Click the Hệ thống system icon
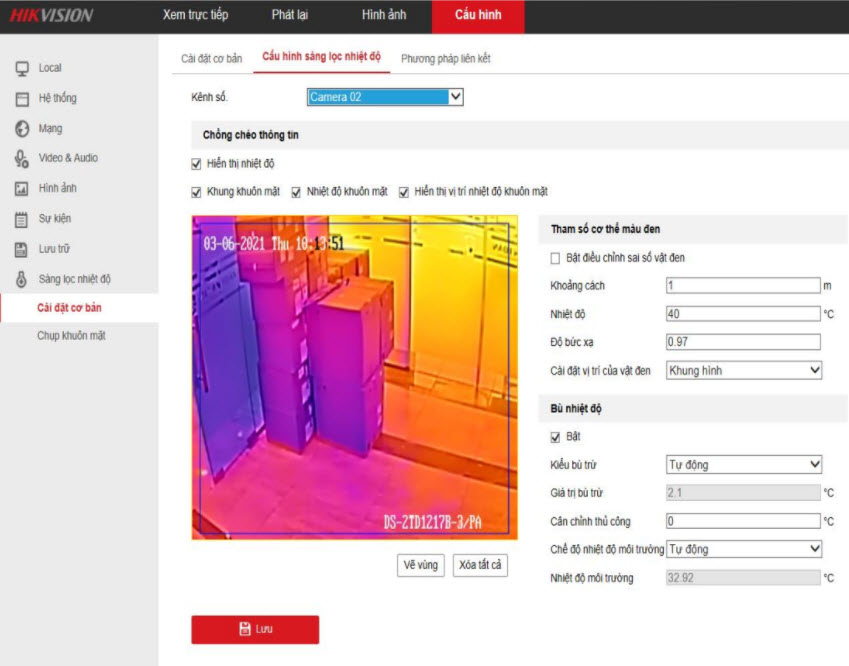849x666 pixels. pos(21,98)
